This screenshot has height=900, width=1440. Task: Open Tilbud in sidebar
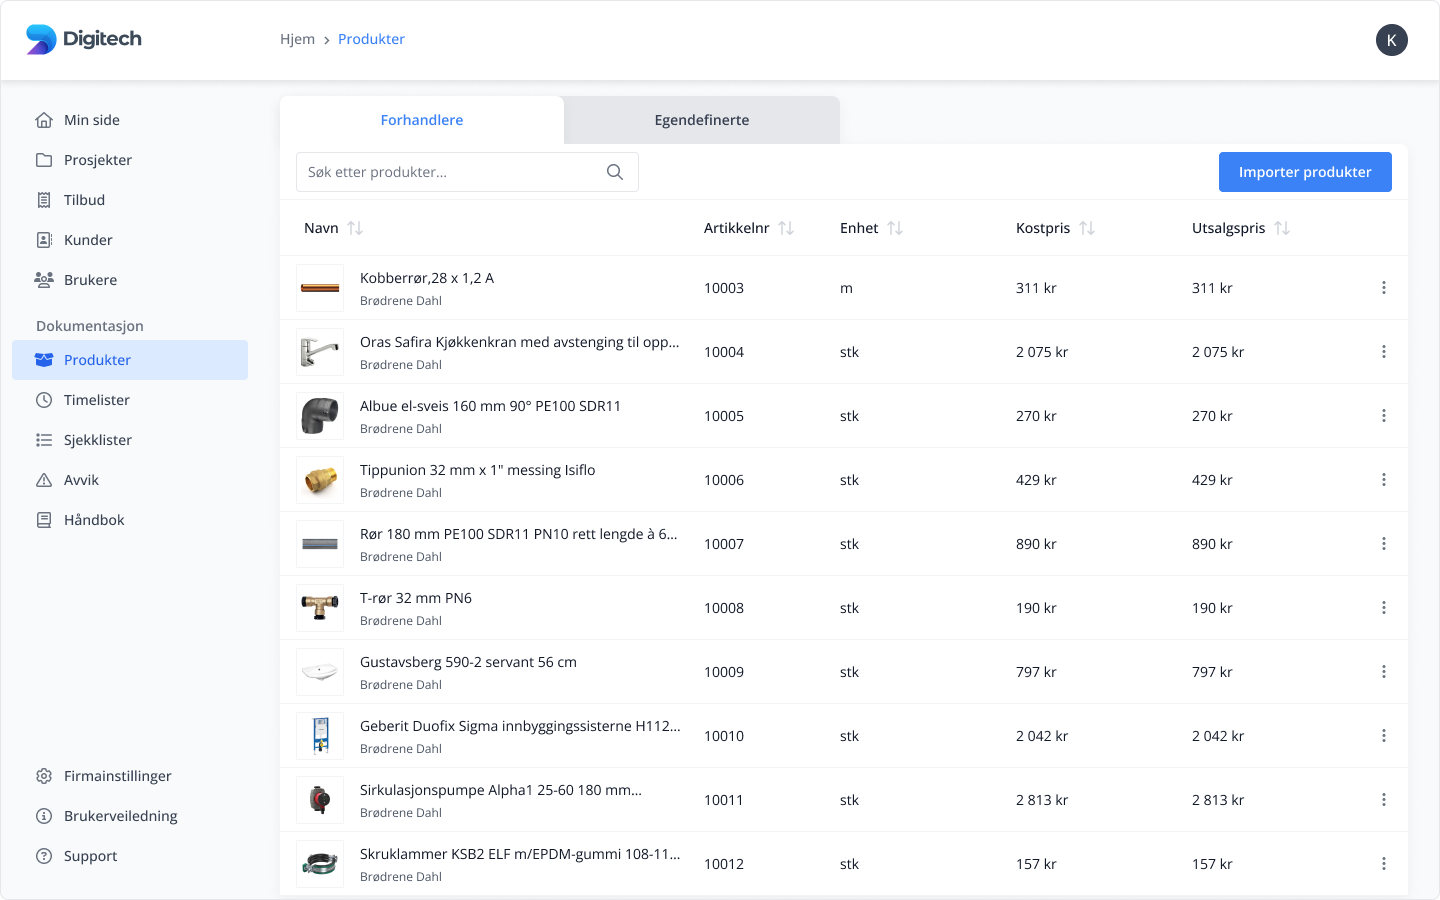pyautogui.click(x=130, y=200)
